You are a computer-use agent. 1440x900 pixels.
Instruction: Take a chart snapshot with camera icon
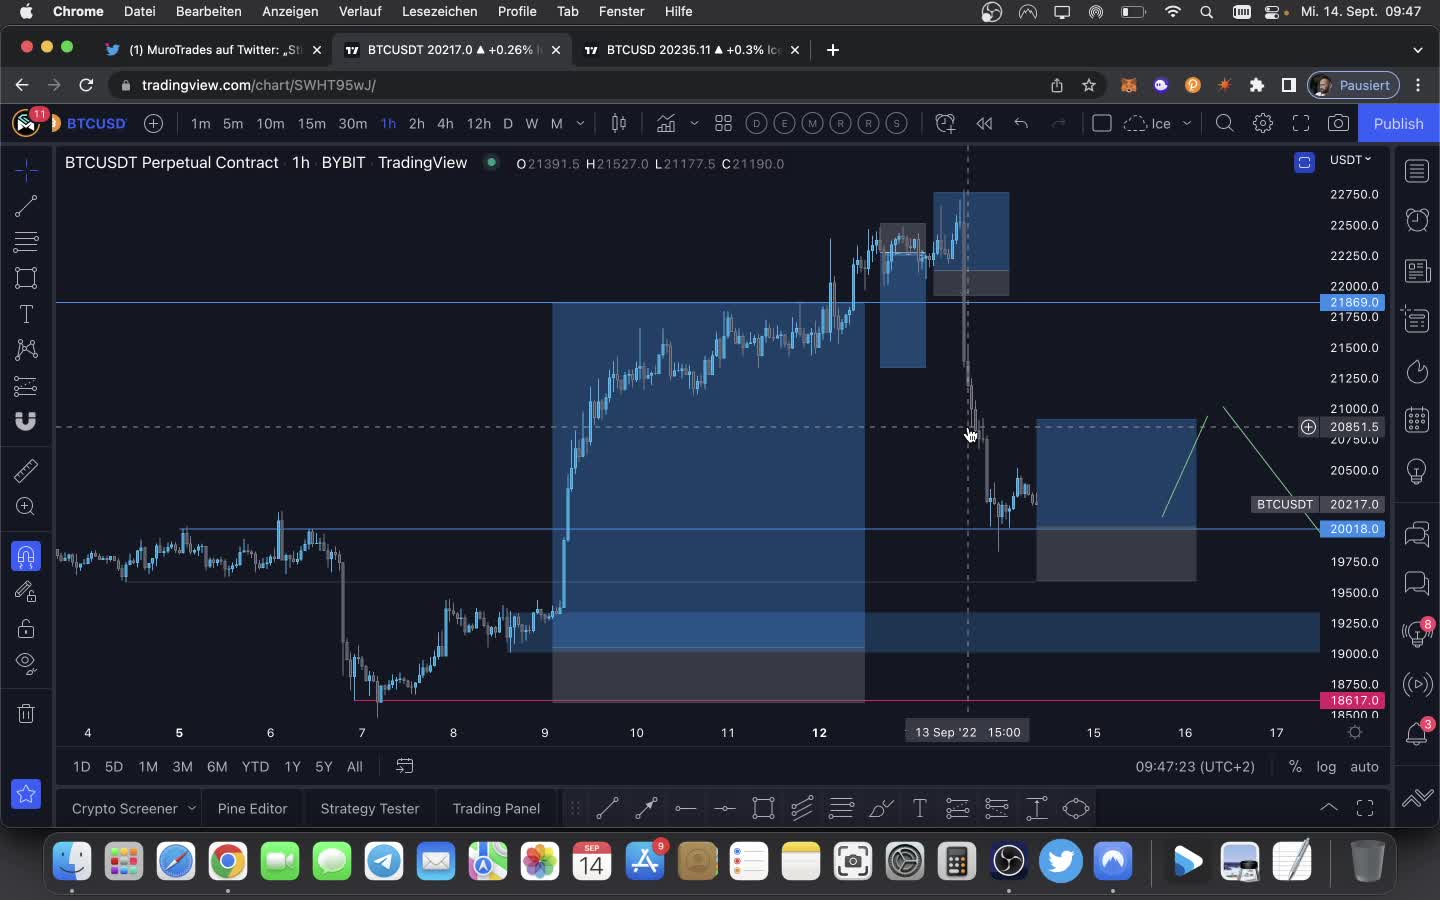(1339, 123)
